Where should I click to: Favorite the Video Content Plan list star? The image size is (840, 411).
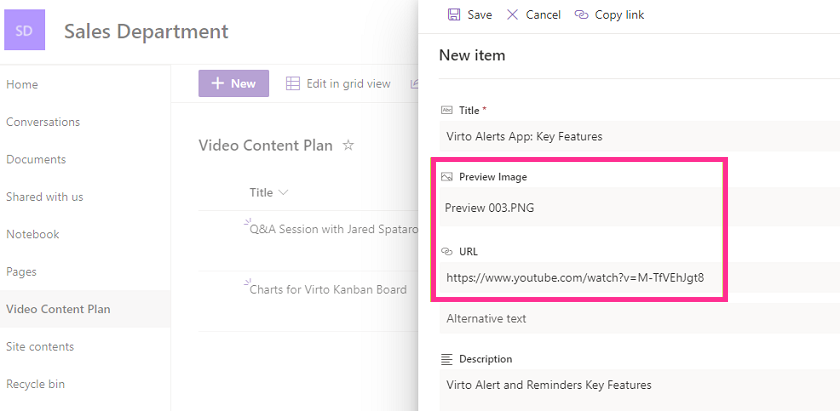point(348,145)
